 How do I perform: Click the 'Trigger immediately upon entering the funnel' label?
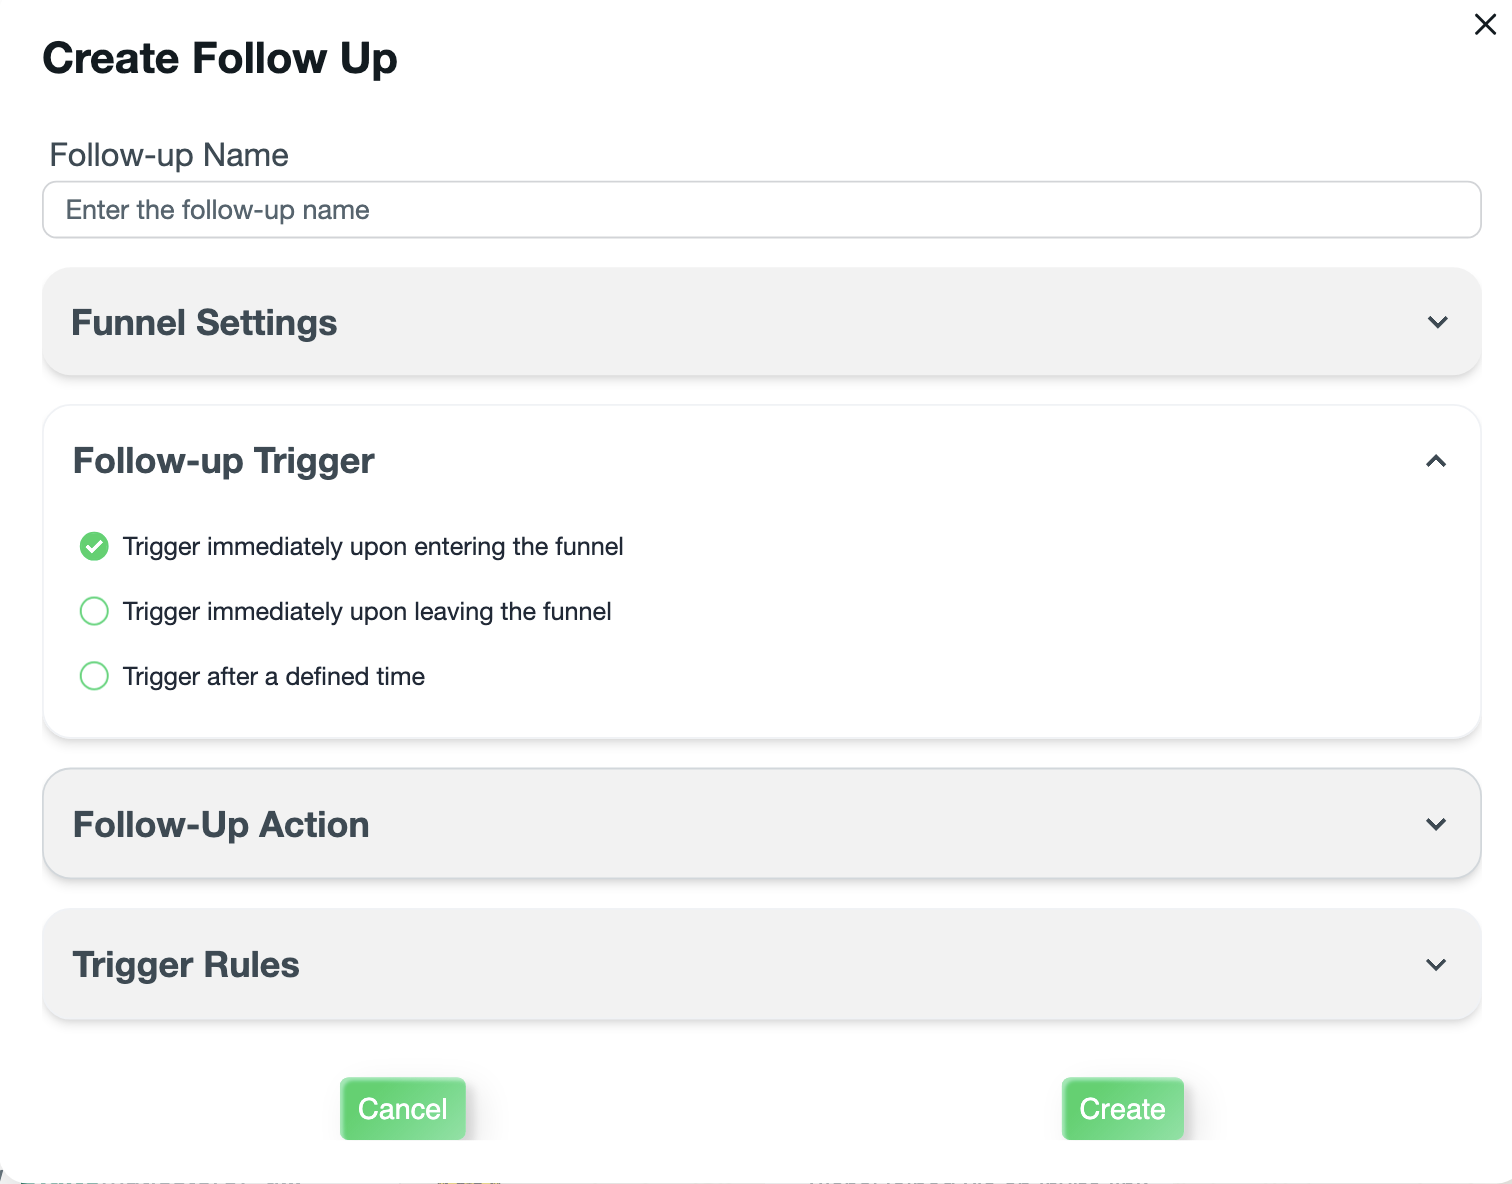point(373,547)
